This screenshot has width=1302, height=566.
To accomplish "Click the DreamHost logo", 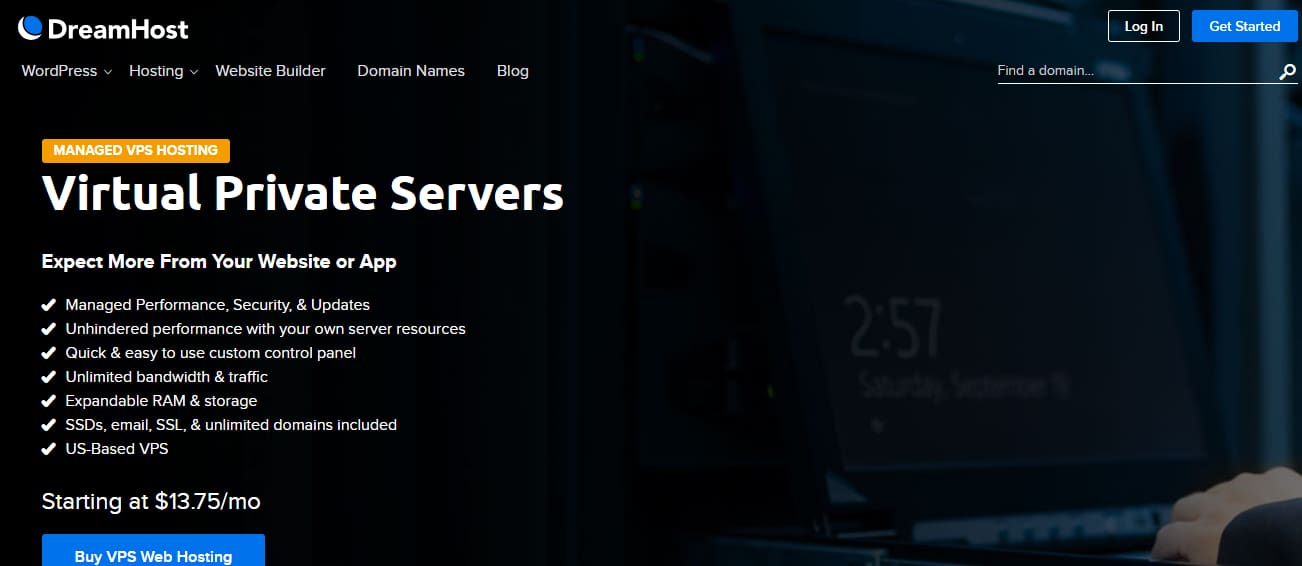I will point(103,28).
